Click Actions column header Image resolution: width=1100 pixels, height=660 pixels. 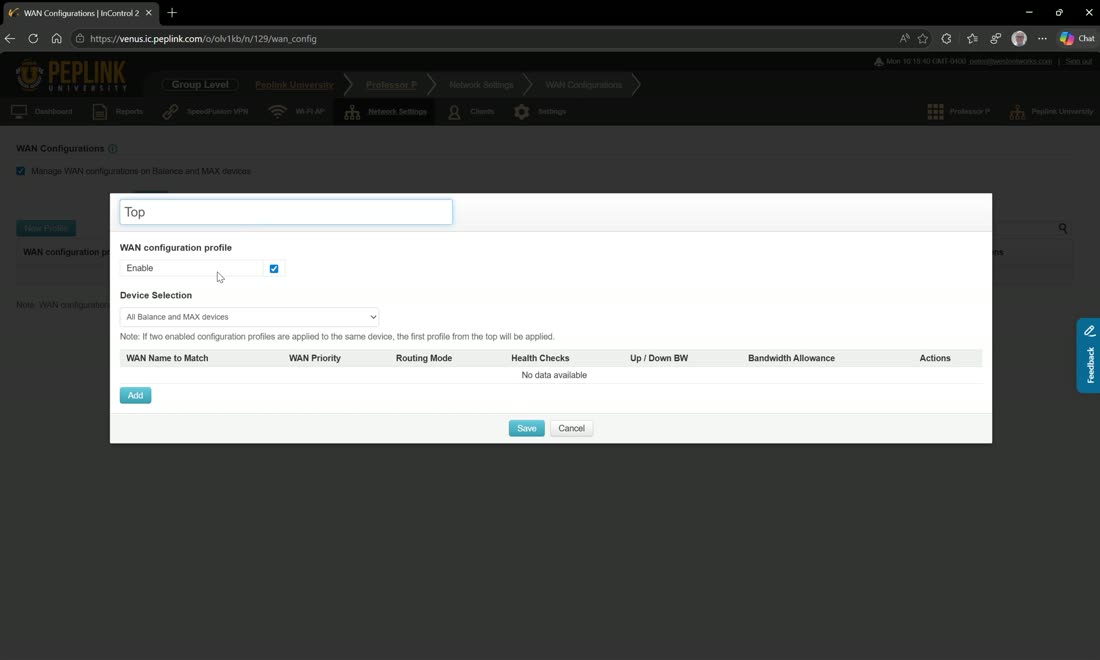coord(935,358)
